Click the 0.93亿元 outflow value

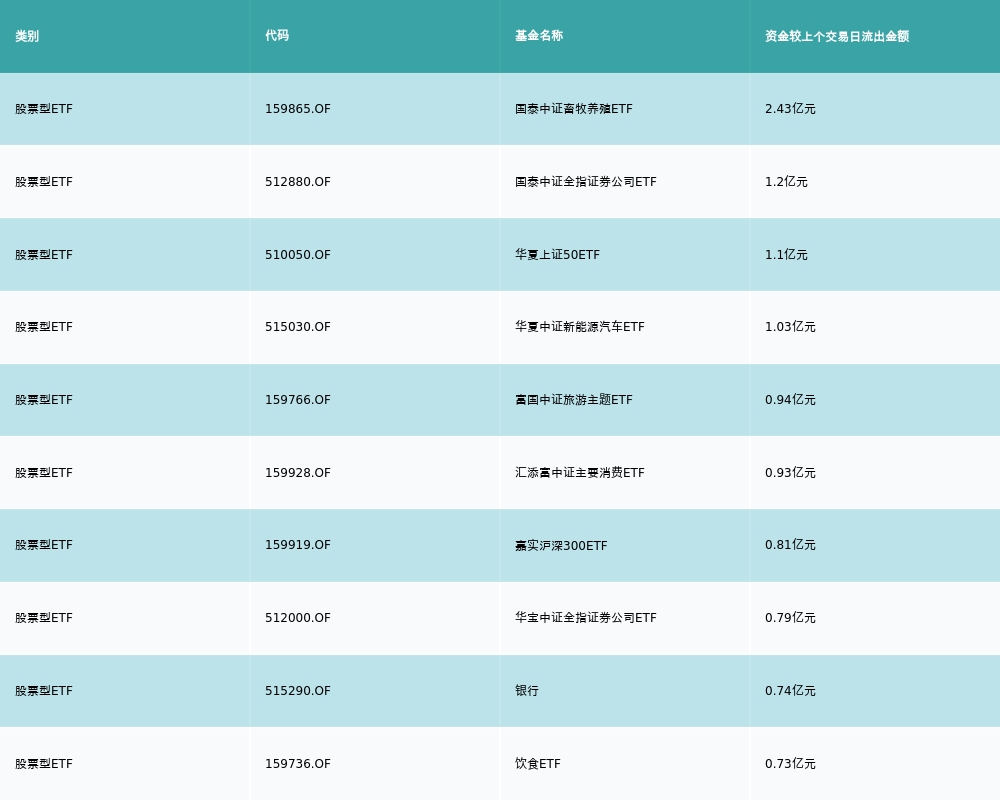point(790,473)
